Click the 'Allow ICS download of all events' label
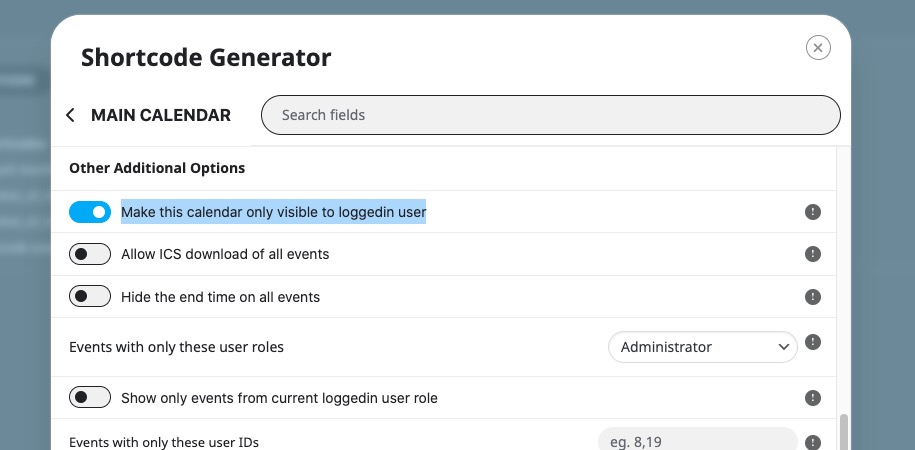 point(225,254)
